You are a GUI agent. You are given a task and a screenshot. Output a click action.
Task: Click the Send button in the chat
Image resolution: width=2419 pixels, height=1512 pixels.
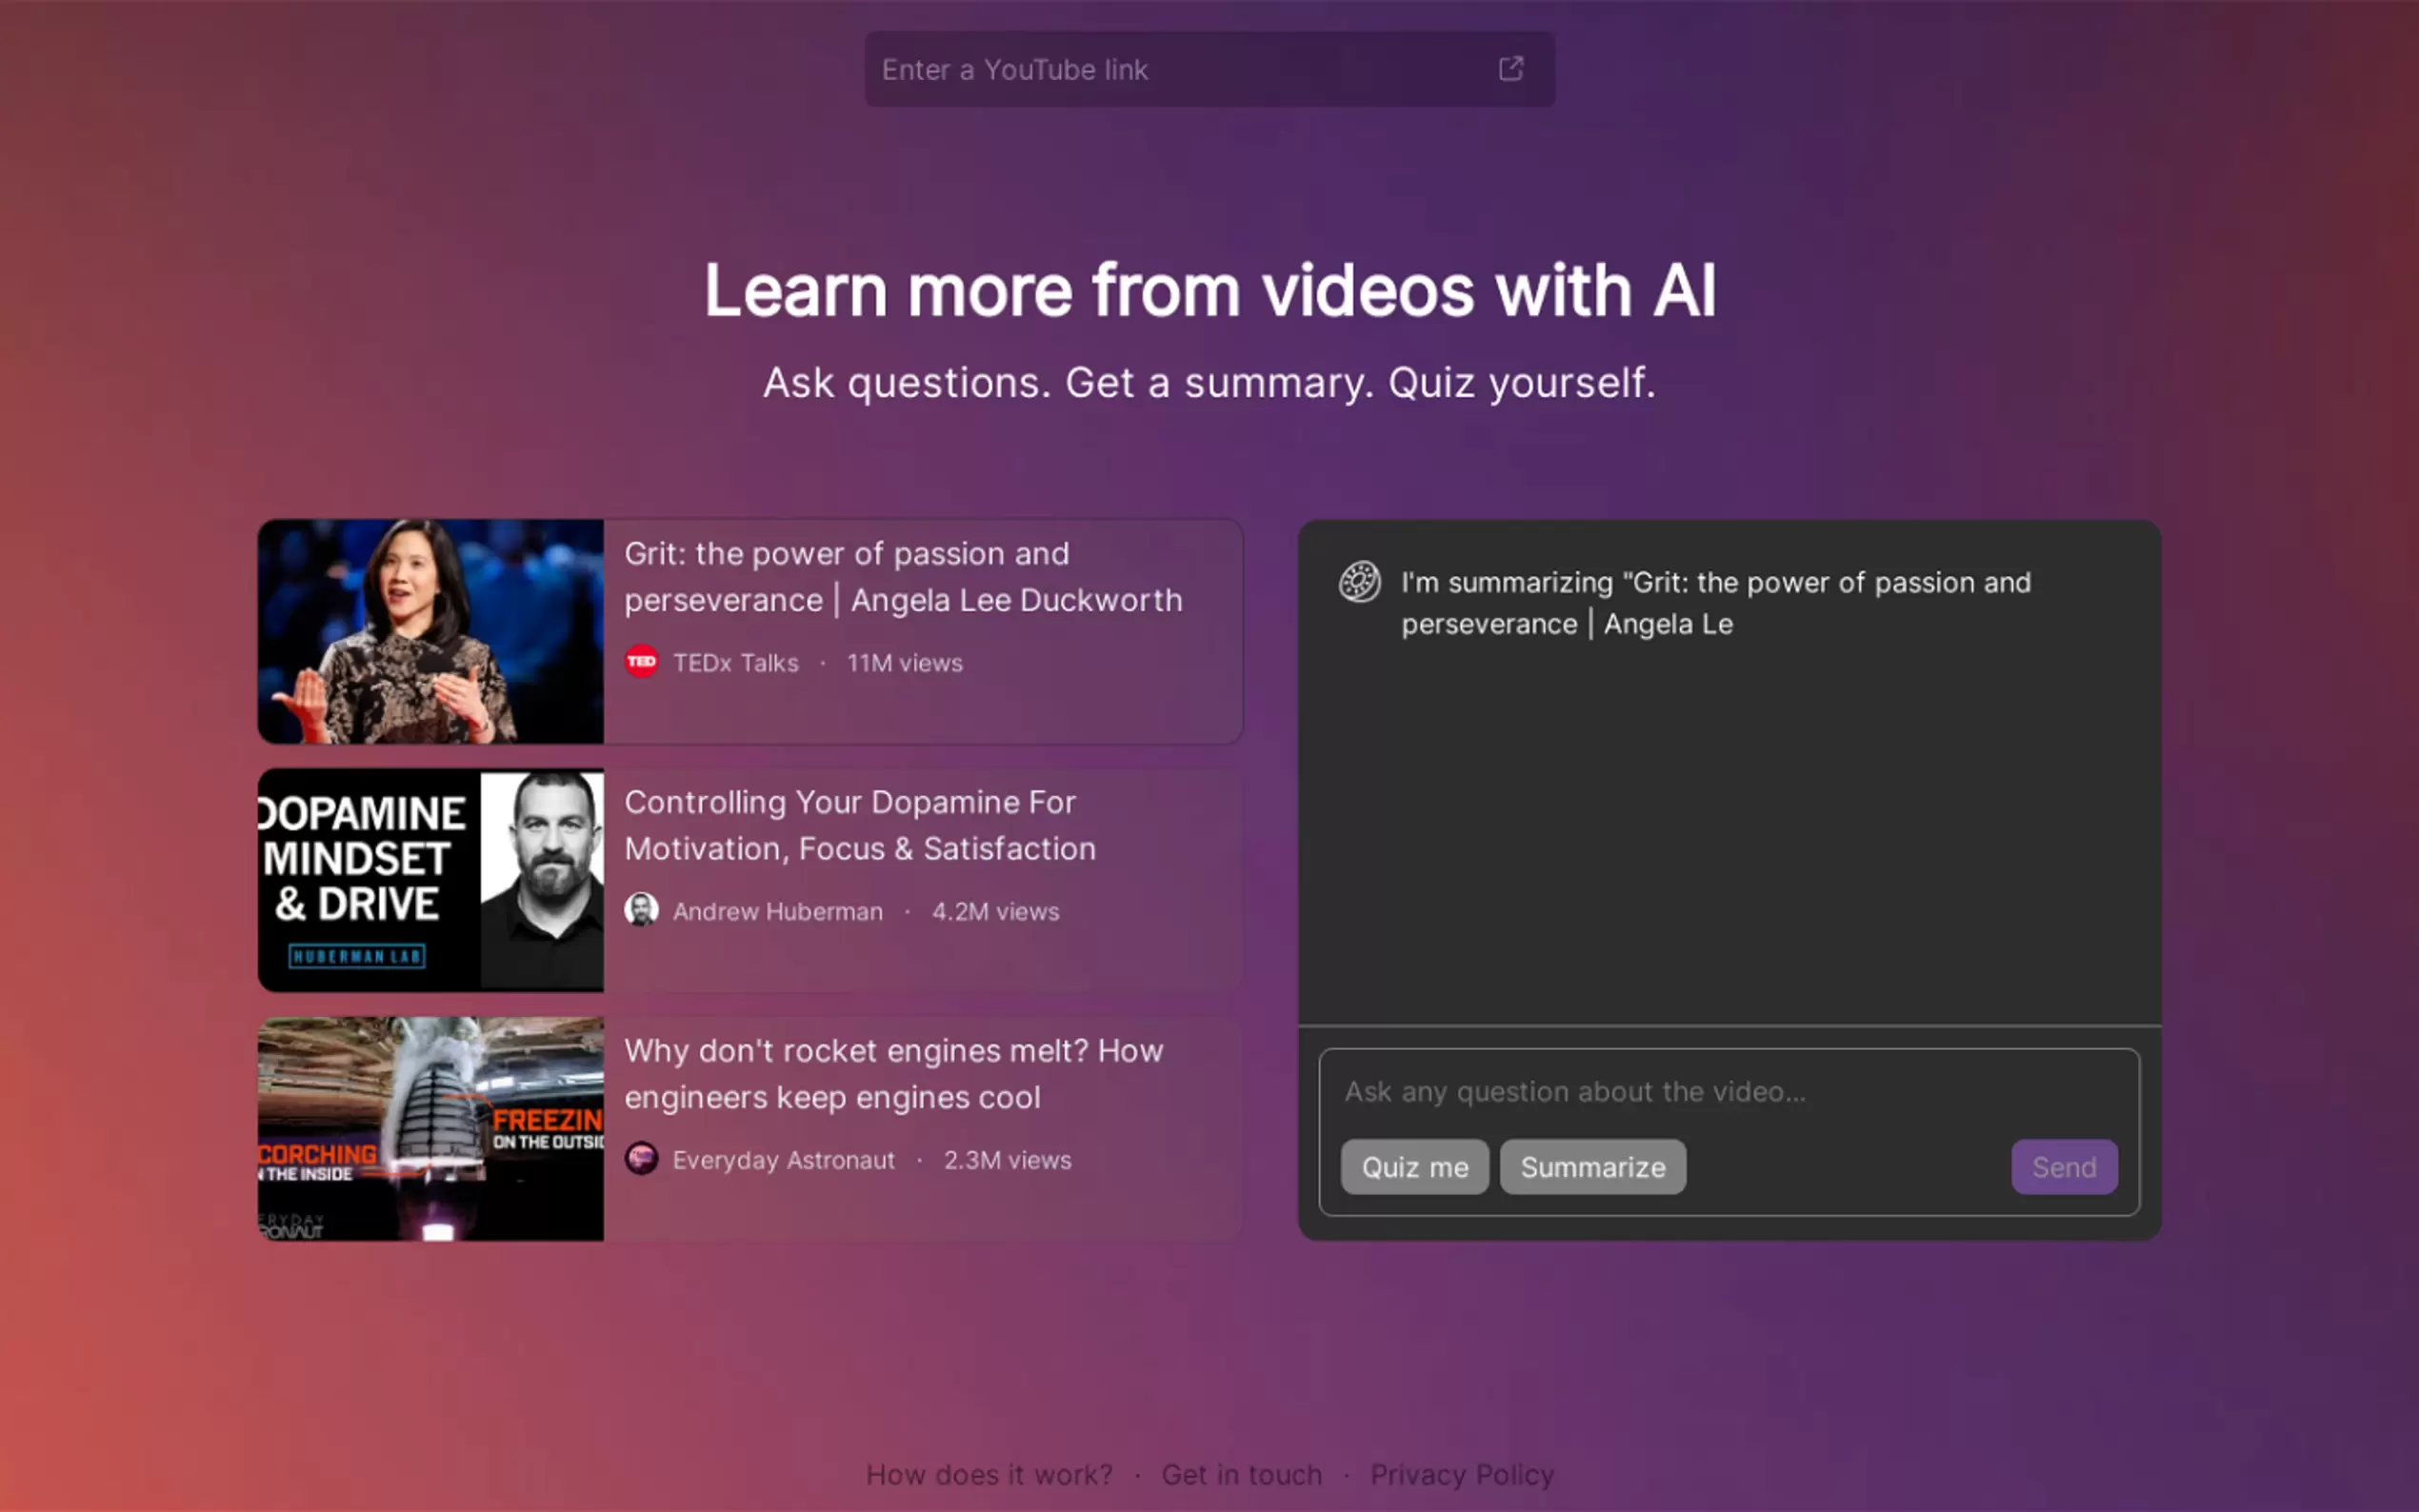(x=2064, y=1166)
